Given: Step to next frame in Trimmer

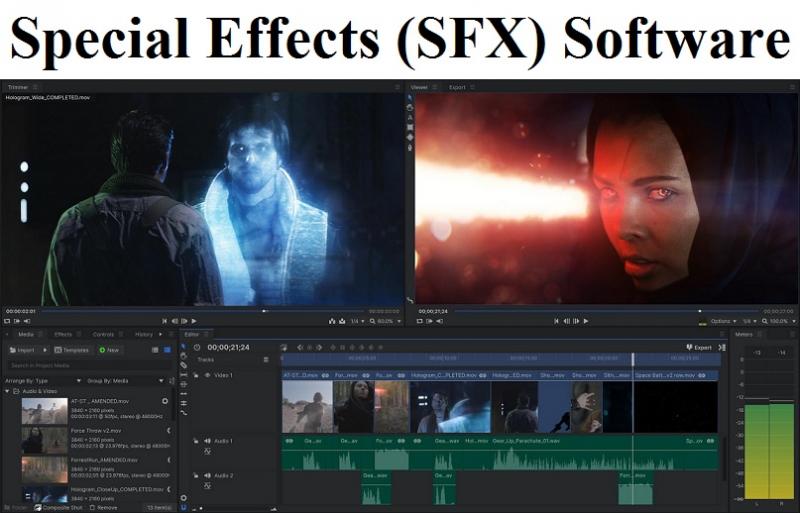Looking at the screenshot, I should [x=185, y=321].
